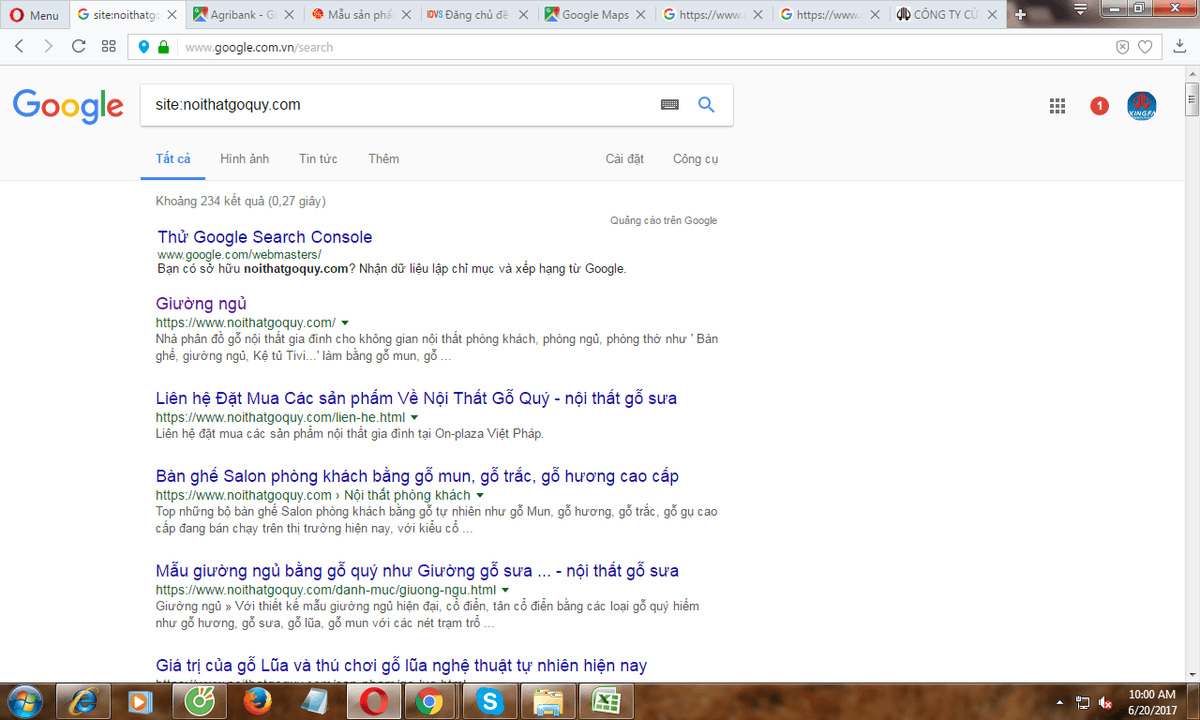Switch to the Agribank tab
The image size is (1200, 720).
point(245,15)
